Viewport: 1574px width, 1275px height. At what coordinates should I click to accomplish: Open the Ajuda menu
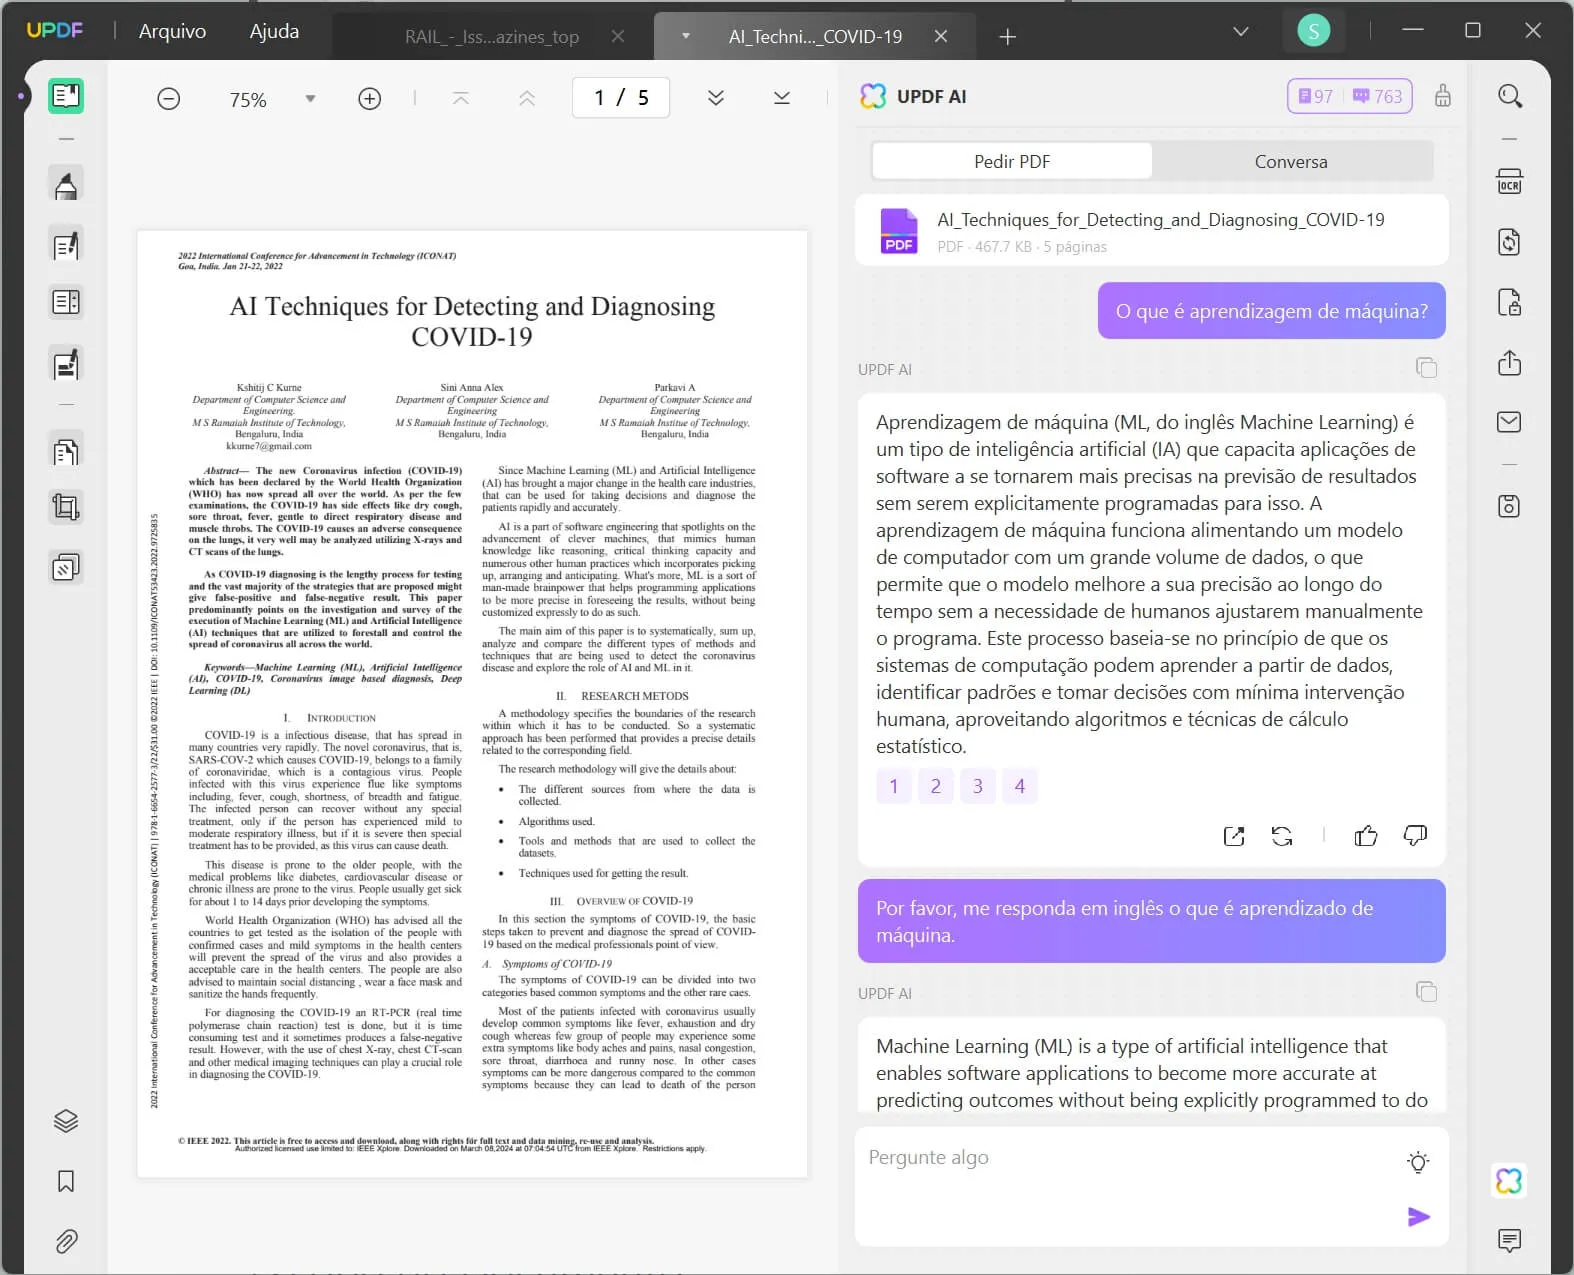pos(274,31)
